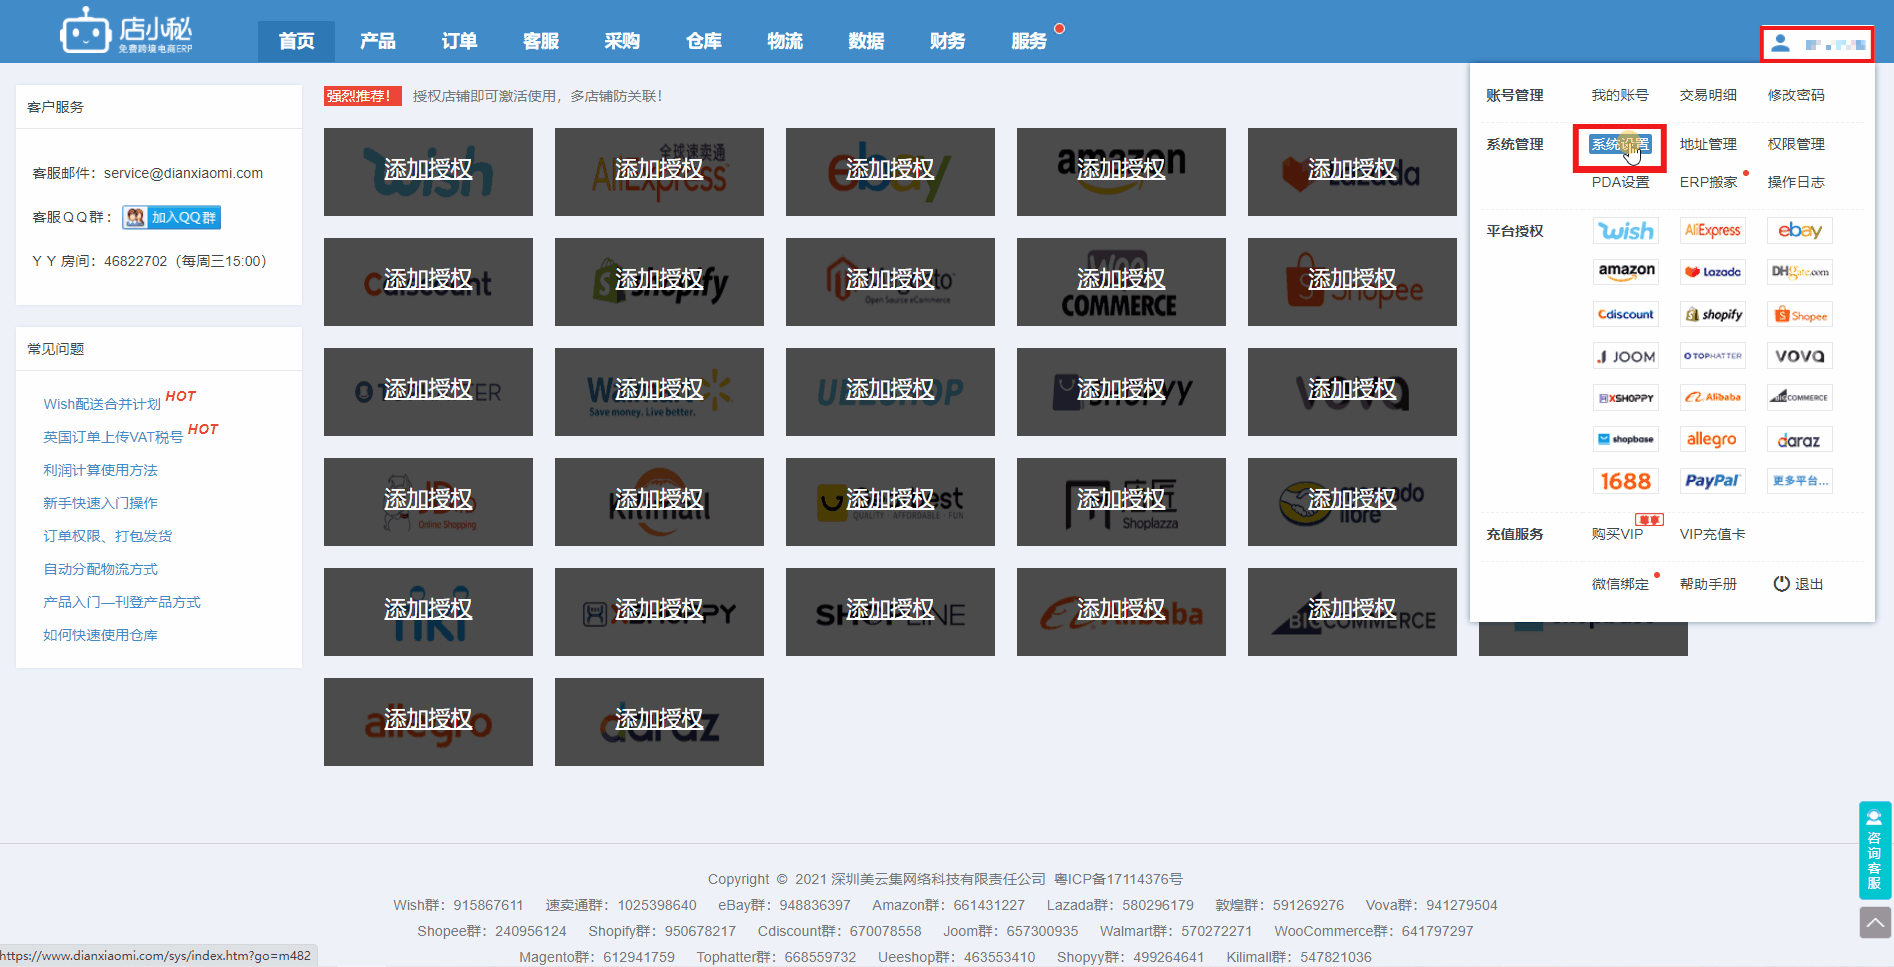Screen dimensions: 1894x967
Task: Select the DHgate icon in dropdown
Action: click(x=1799, y=272)
